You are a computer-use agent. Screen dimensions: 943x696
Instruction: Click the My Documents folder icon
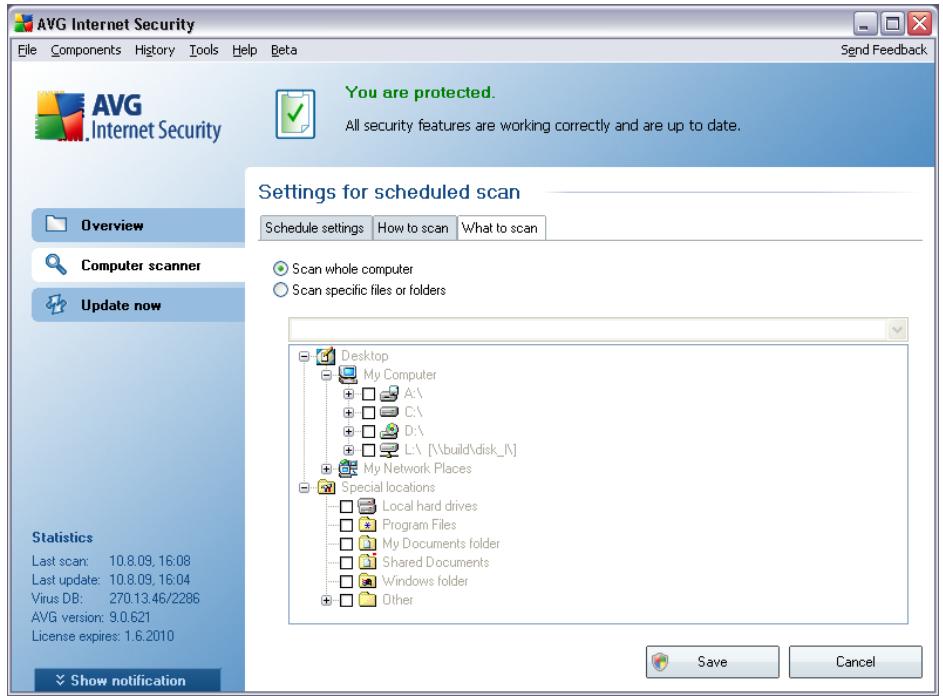[x=367, y=543]
